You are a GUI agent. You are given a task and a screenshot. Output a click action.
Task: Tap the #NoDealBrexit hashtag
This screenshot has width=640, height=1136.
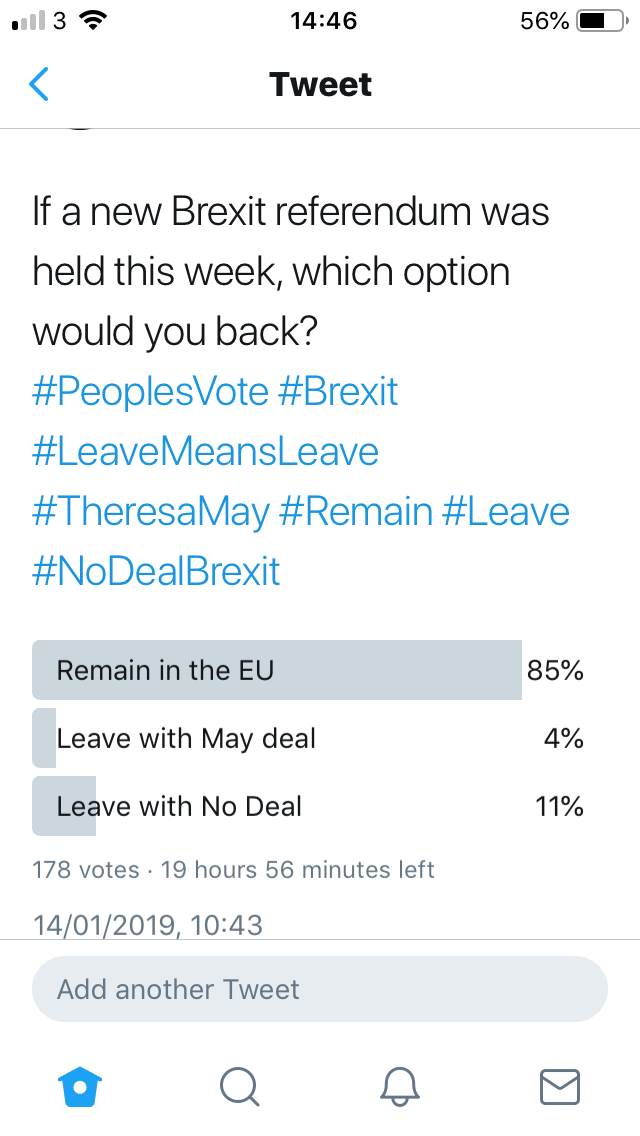coord(157,571)
